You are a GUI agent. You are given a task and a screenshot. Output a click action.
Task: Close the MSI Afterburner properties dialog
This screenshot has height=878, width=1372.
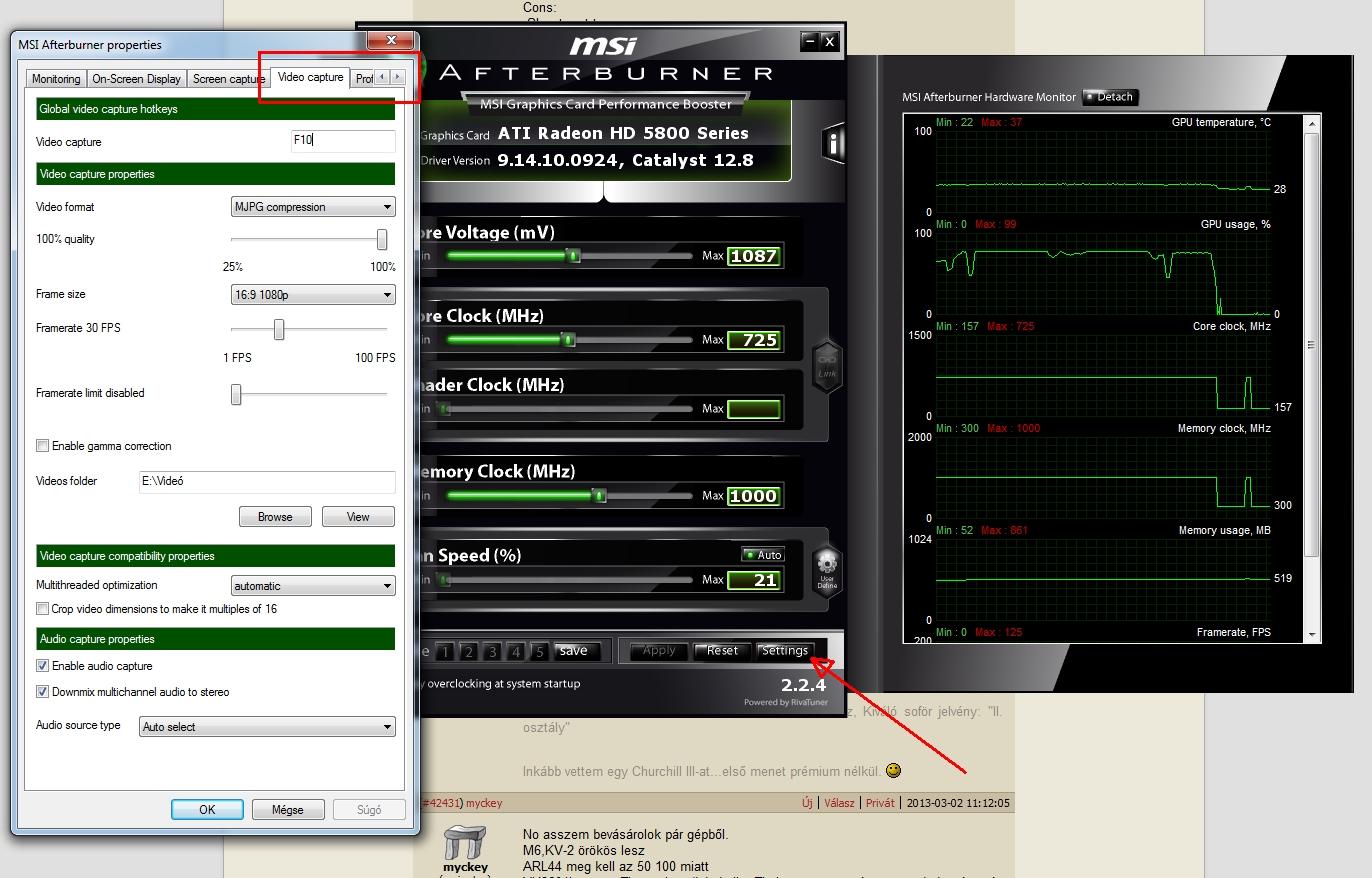(x=391, y=41)
